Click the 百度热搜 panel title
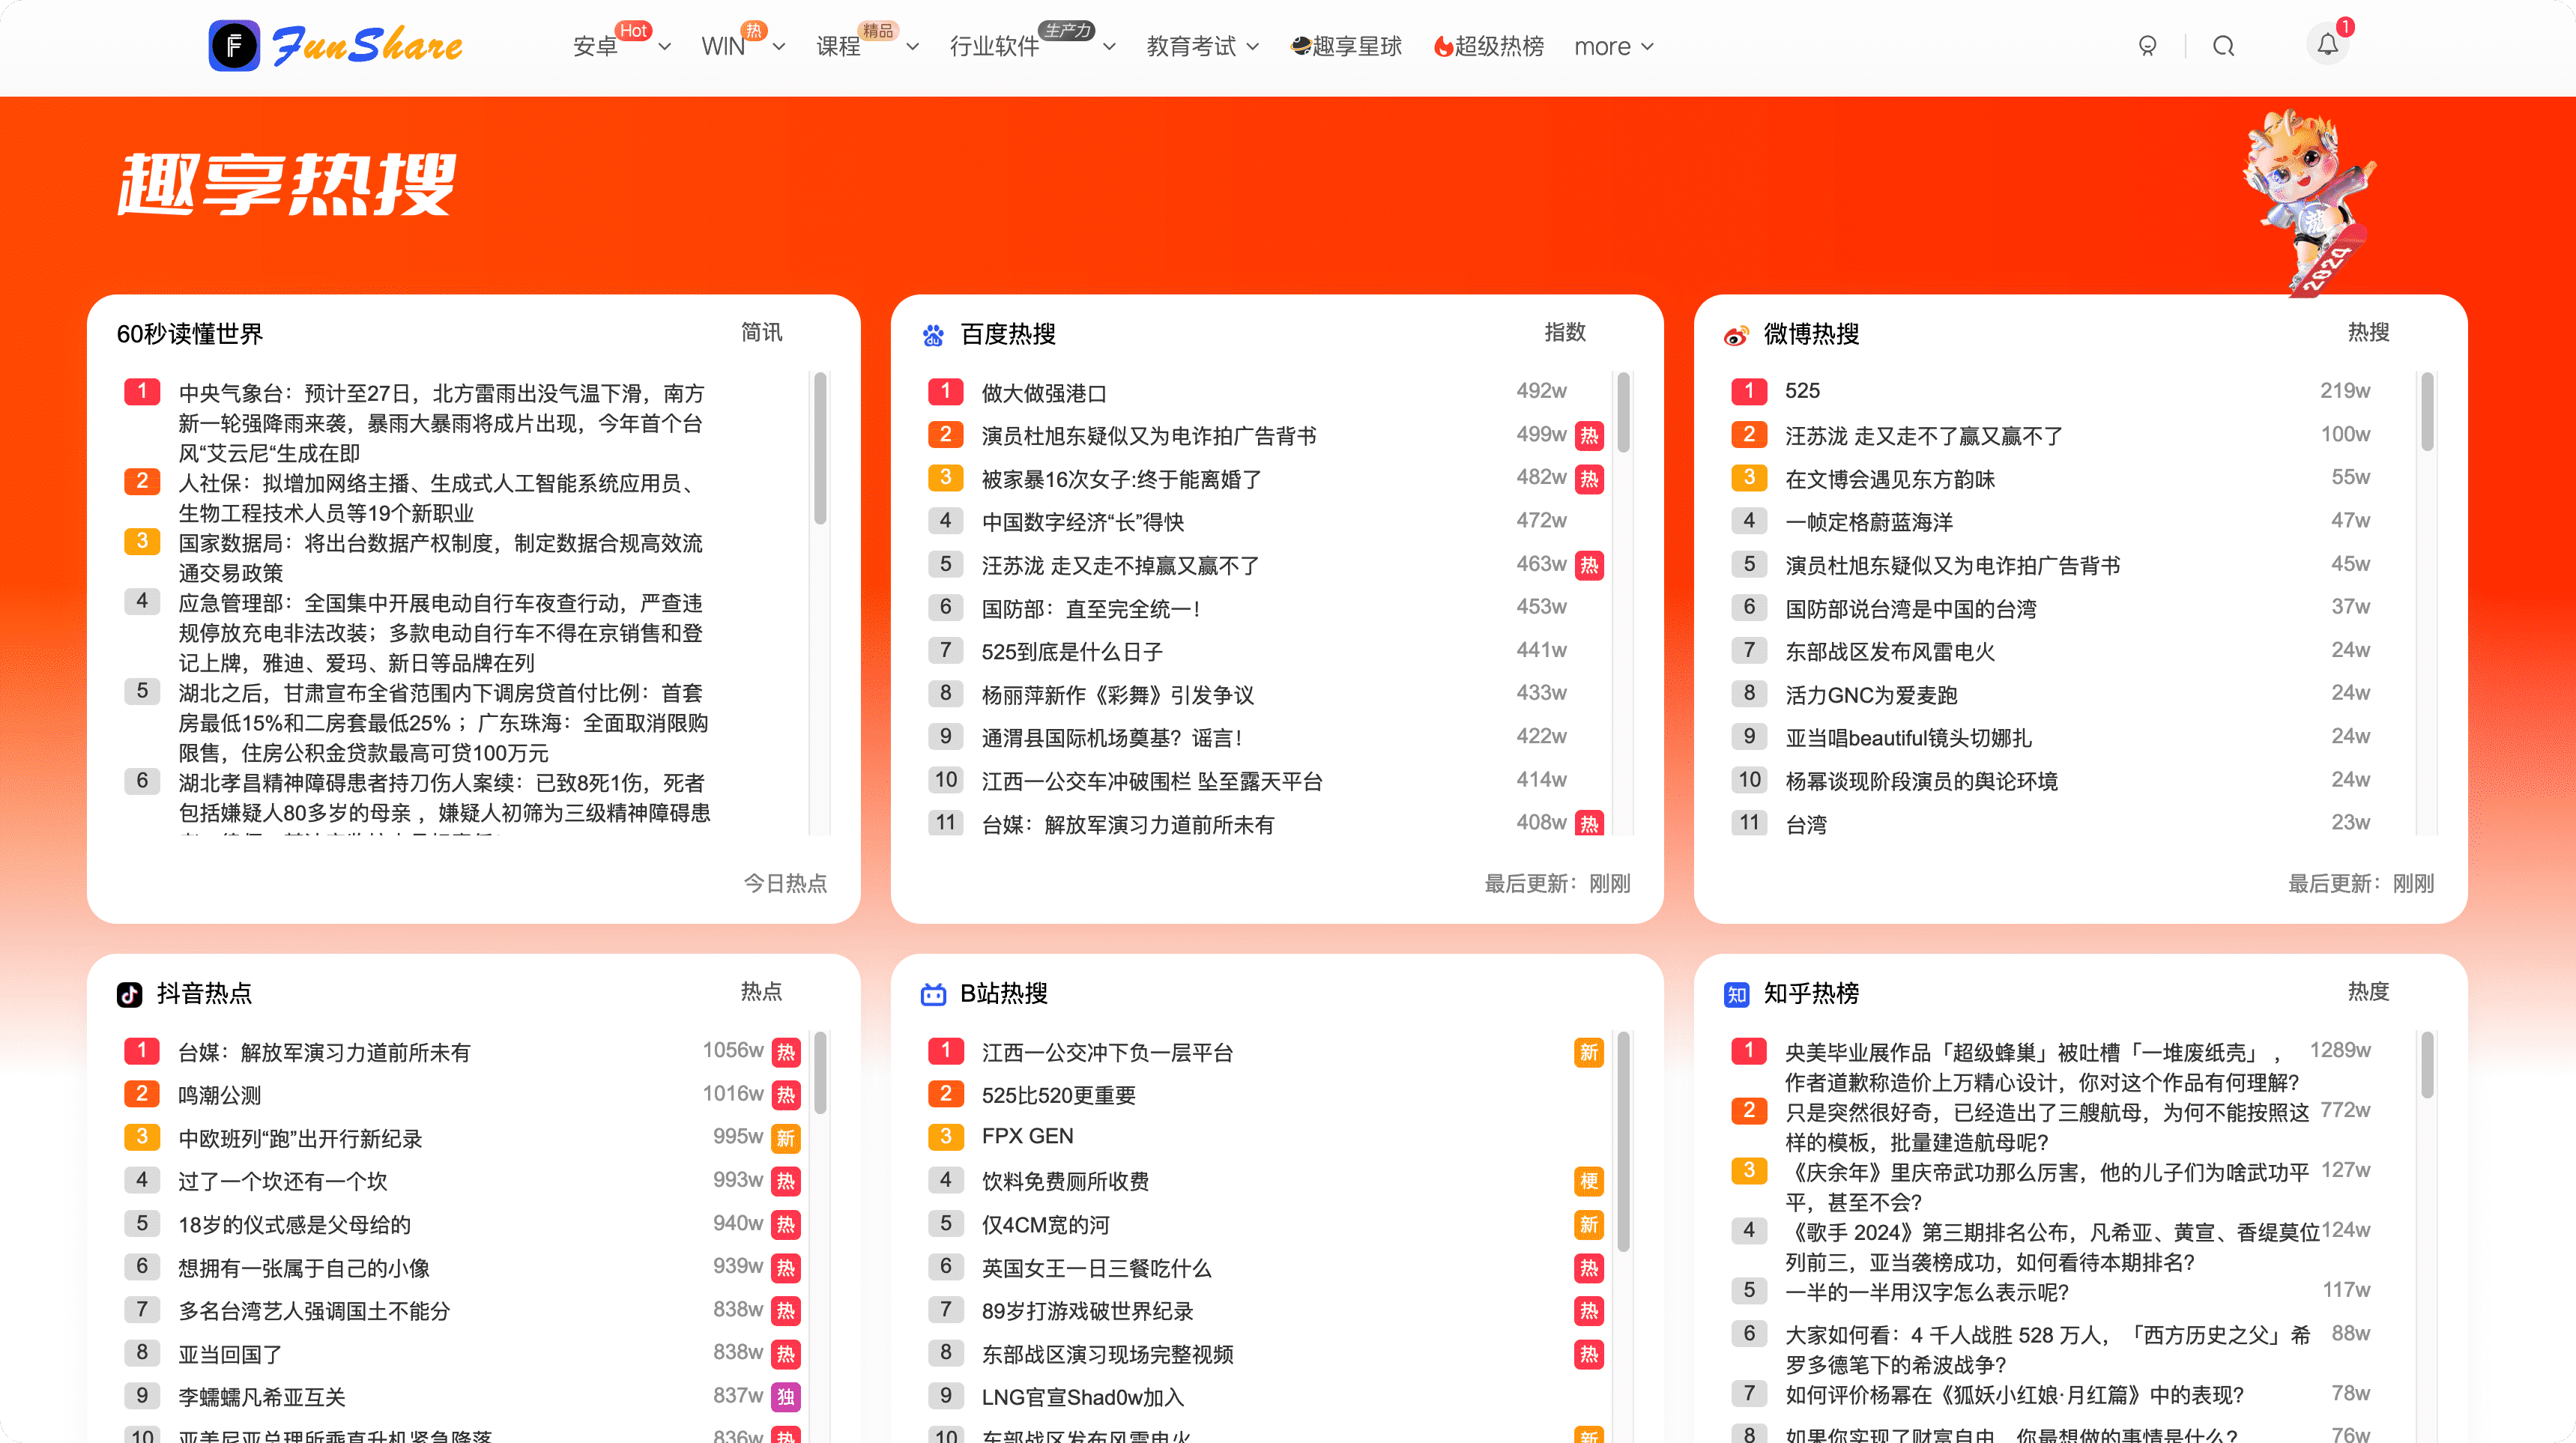The height and width of the screenshot is (1443, 2576). [1008, 334]
